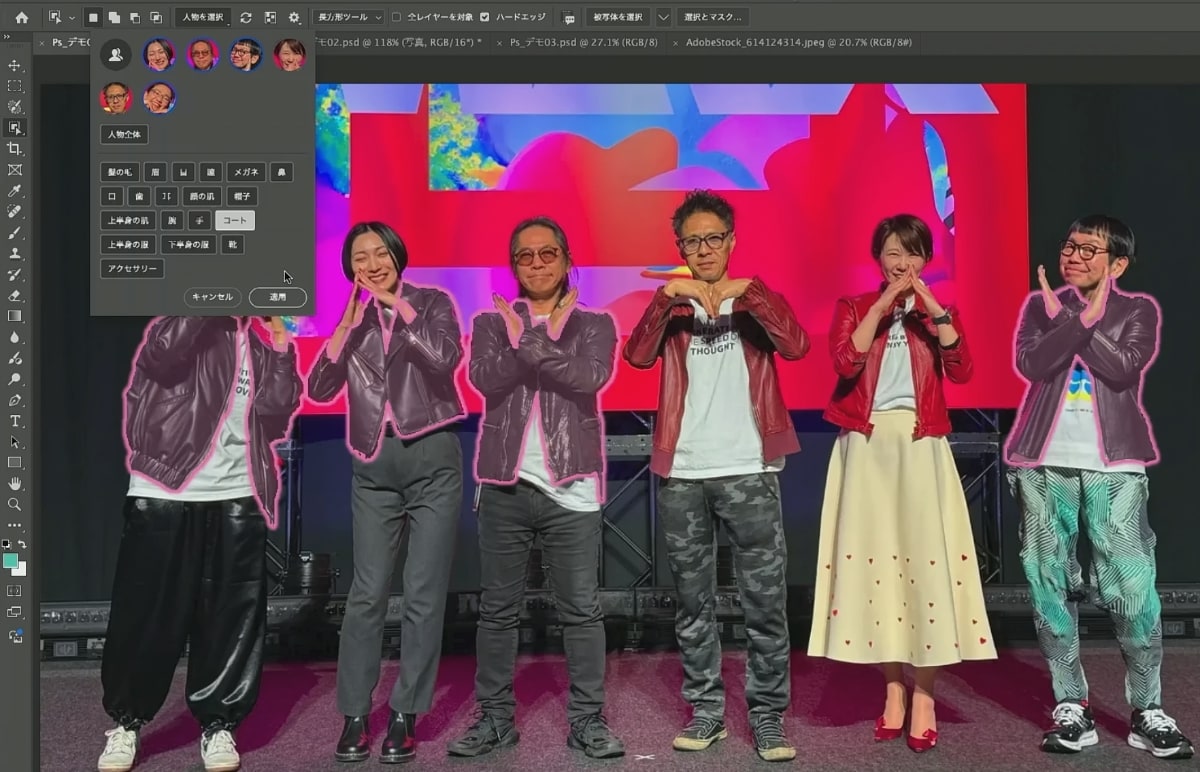Select the Hand tool
Viewport: 1200px width, 772px height.
(14, 484)
